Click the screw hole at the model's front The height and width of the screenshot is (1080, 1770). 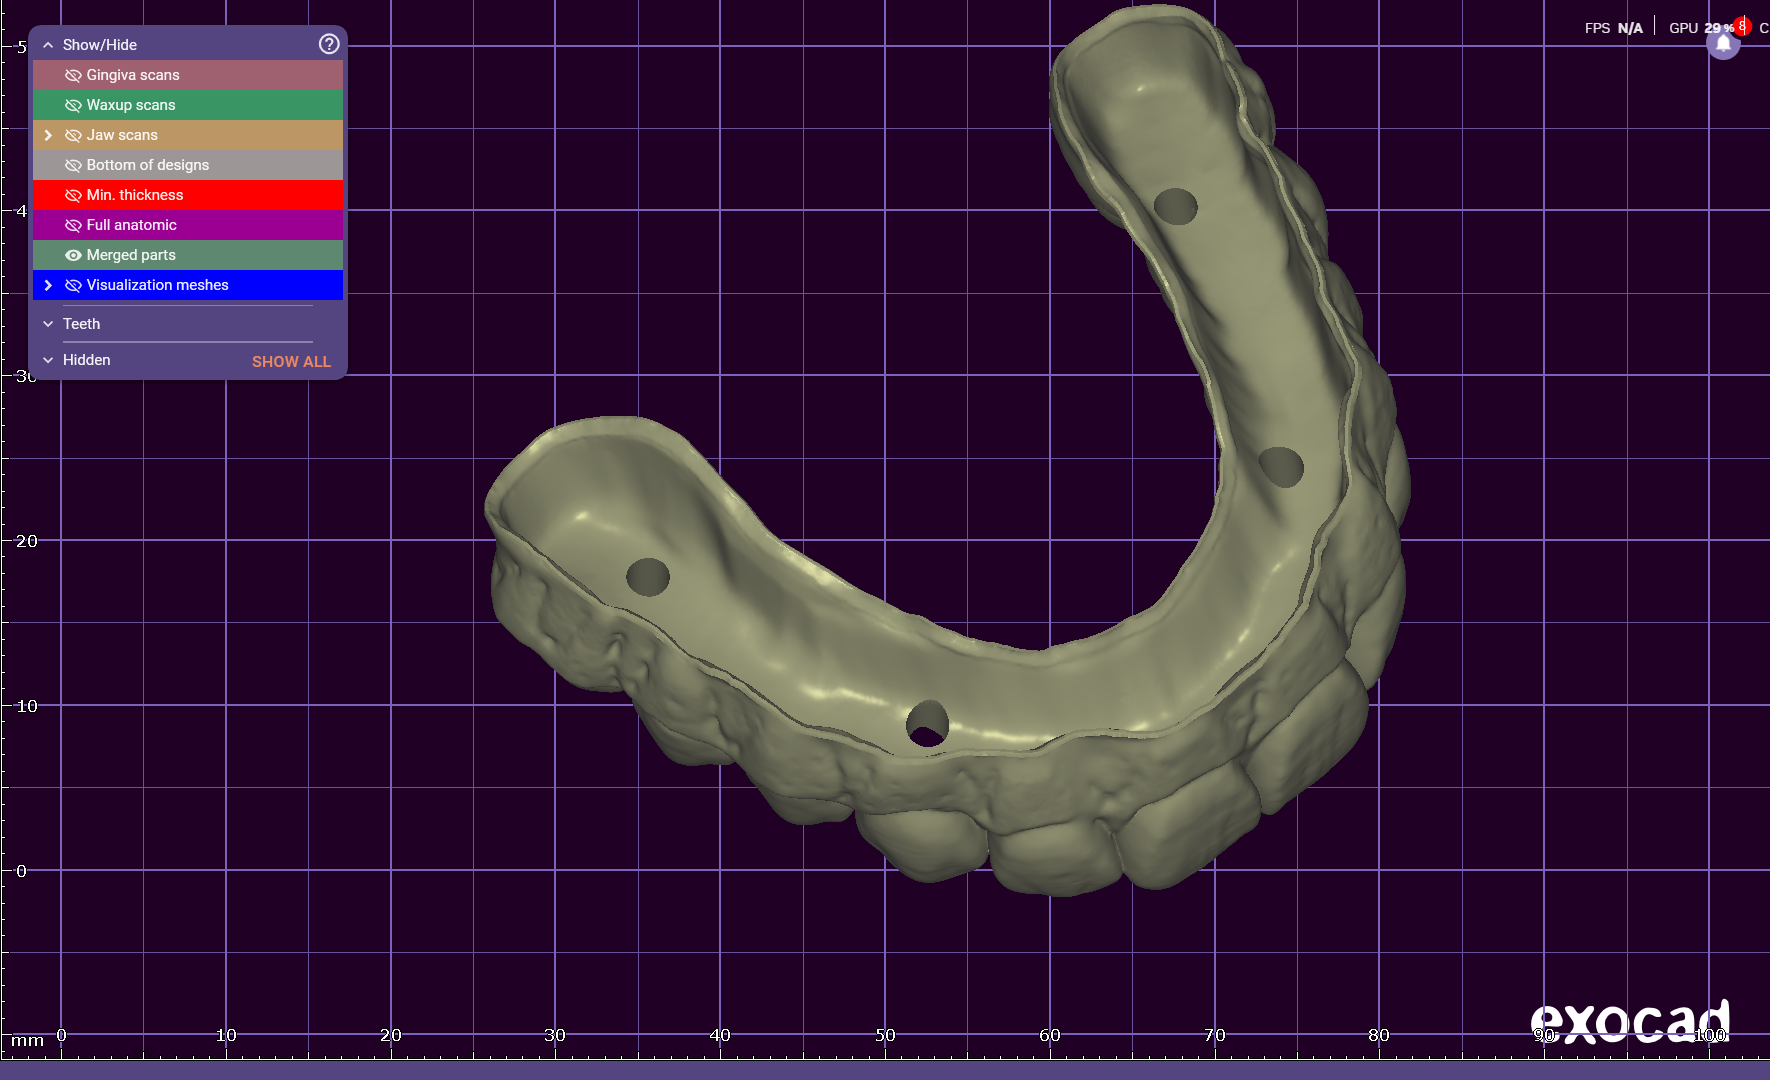[x=927, y=723]
